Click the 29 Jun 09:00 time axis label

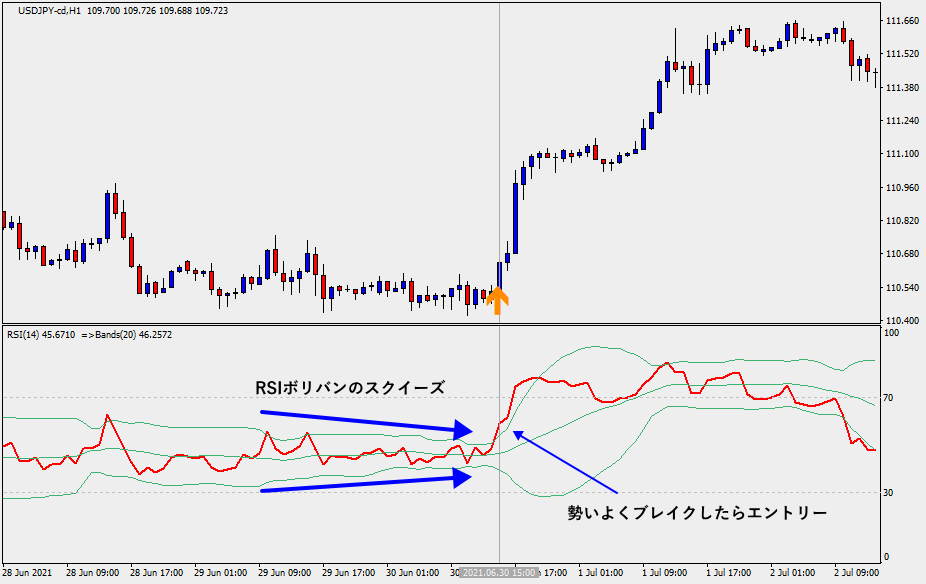(284, 573)
